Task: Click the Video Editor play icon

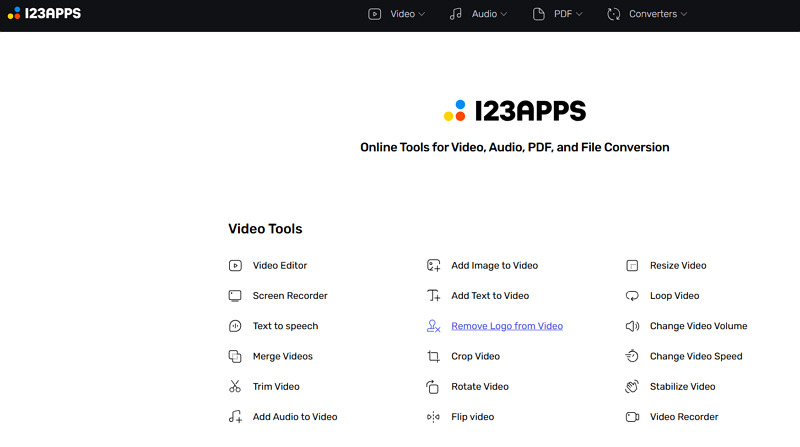Action: pos(235,266)
